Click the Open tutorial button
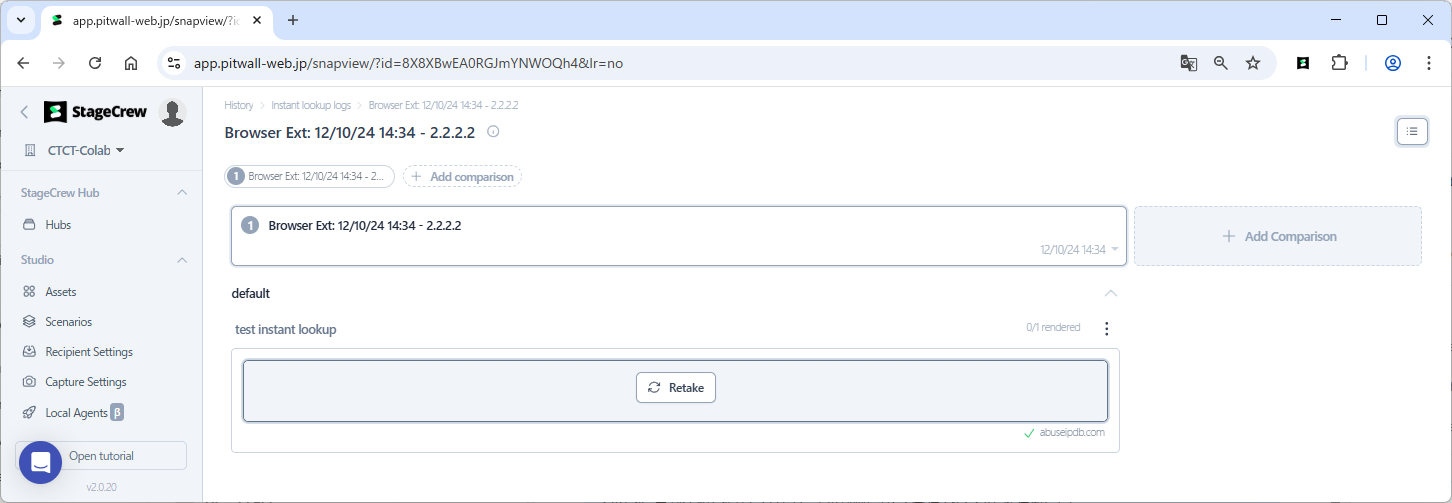The width and height of the screenshot is (1452, 503). coord(101,456)
